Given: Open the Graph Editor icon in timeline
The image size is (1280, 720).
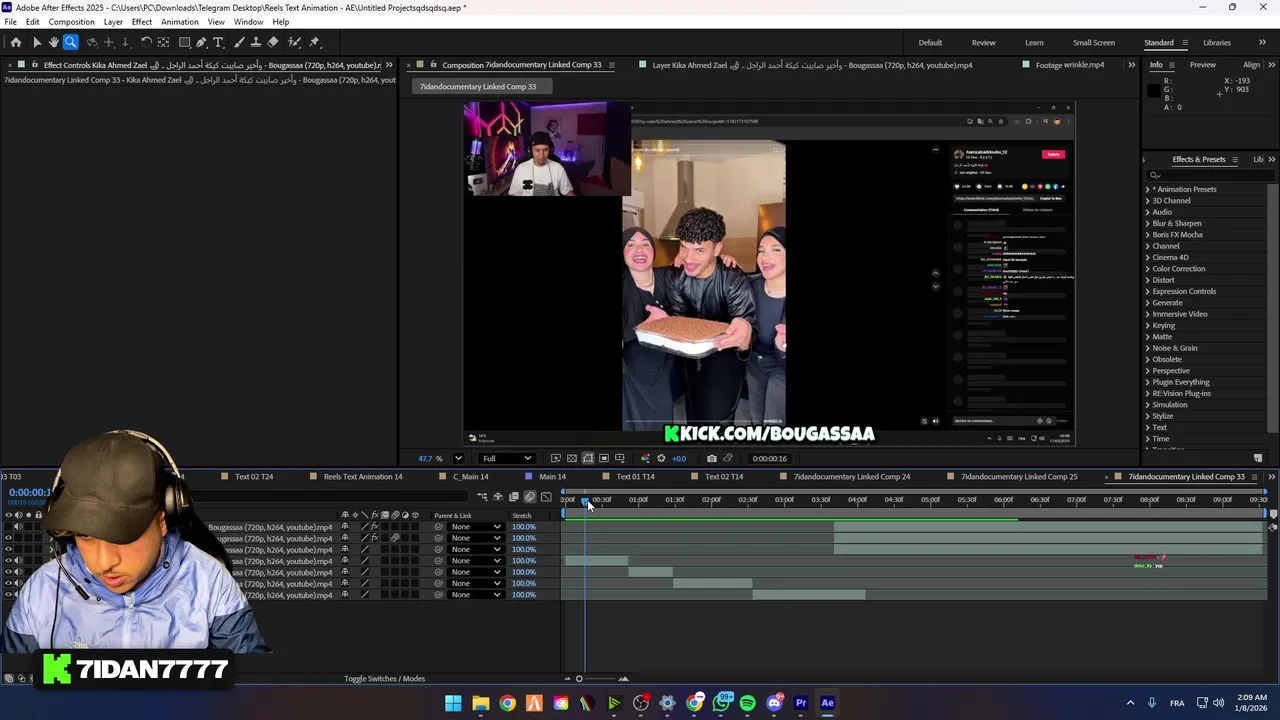Looking at the screenshot, I should [x=546, y=497].
